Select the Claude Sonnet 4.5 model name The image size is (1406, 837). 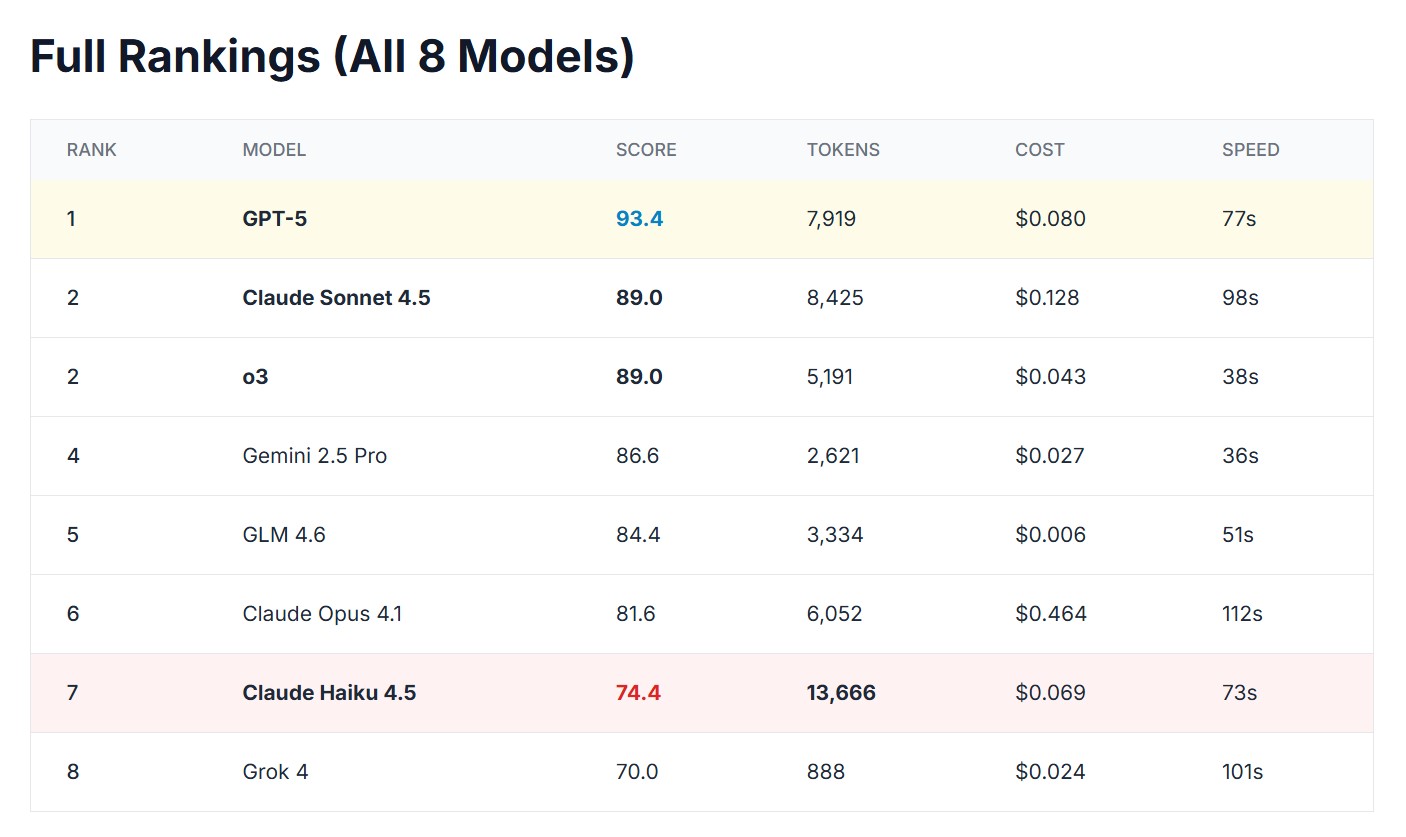click(x=336, y=298)
